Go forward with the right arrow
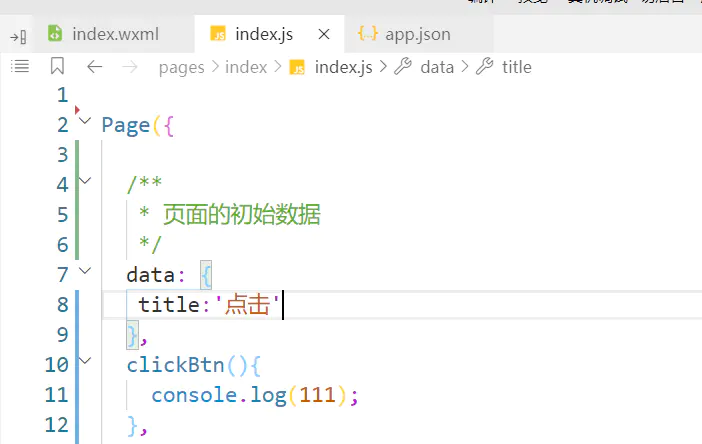This screenshot has height=444, width=702. point(130,67)
